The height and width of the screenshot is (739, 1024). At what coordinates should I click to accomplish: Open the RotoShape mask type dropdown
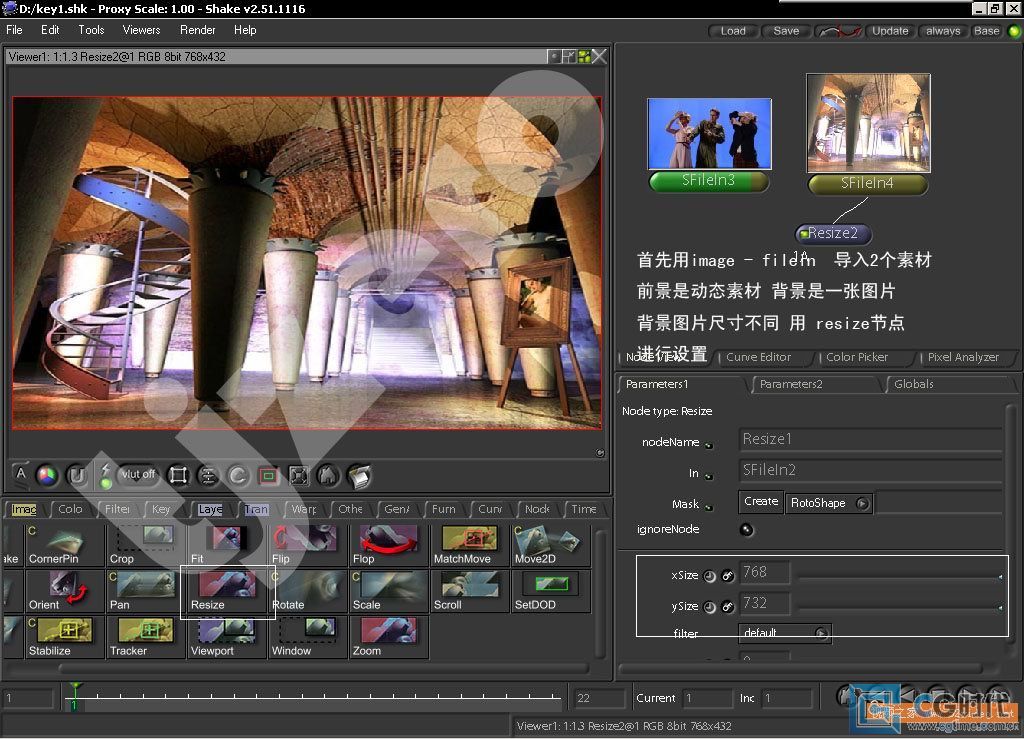point(829,503)
